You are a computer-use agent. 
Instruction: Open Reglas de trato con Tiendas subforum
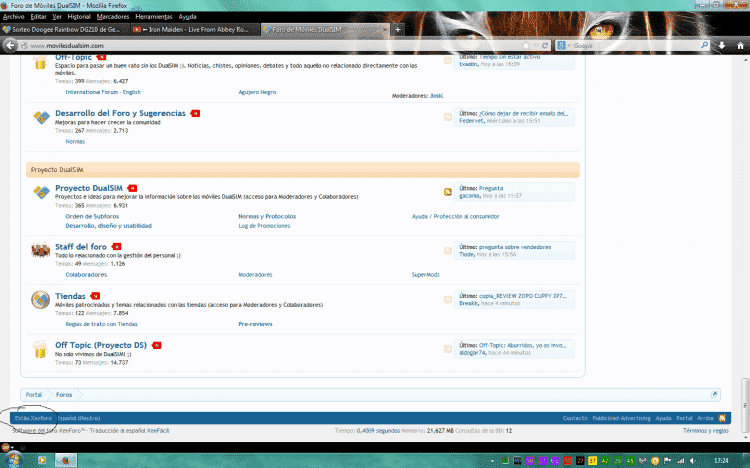(x=101, y=324)
